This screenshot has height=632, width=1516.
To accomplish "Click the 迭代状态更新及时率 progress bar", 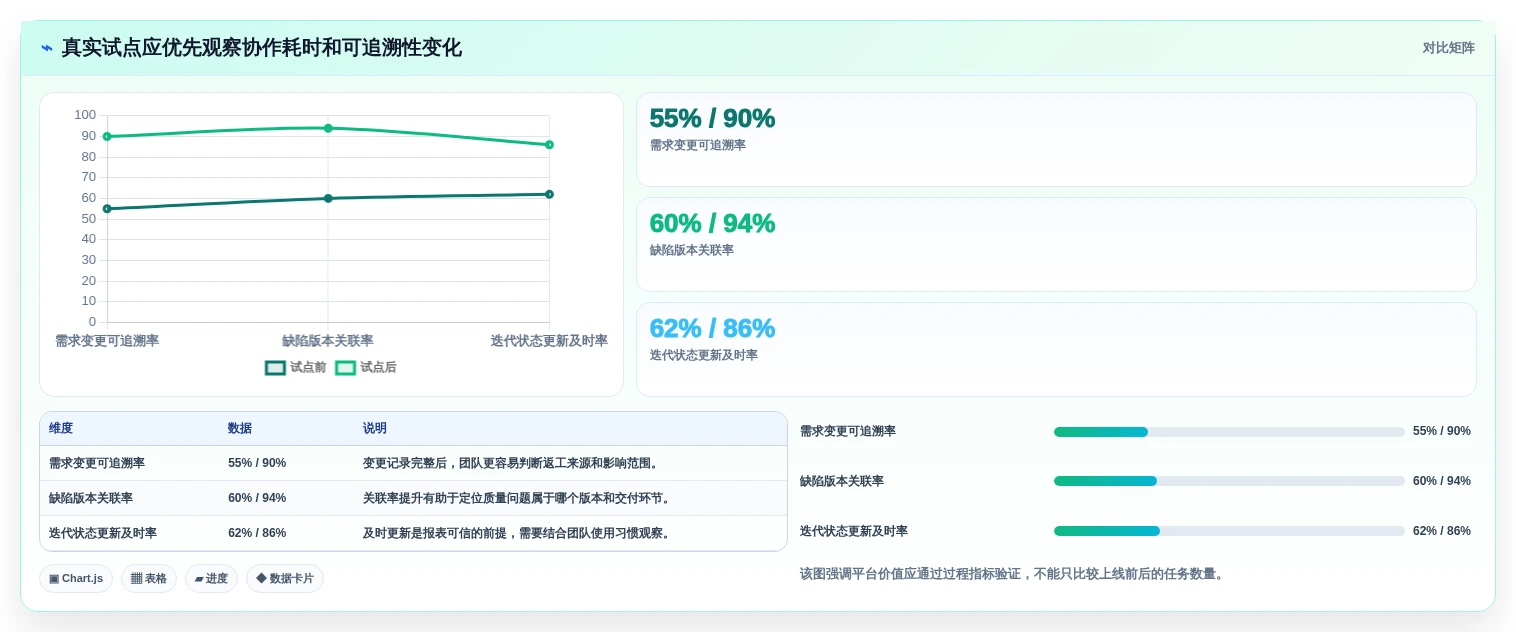I will [1229, 531].
